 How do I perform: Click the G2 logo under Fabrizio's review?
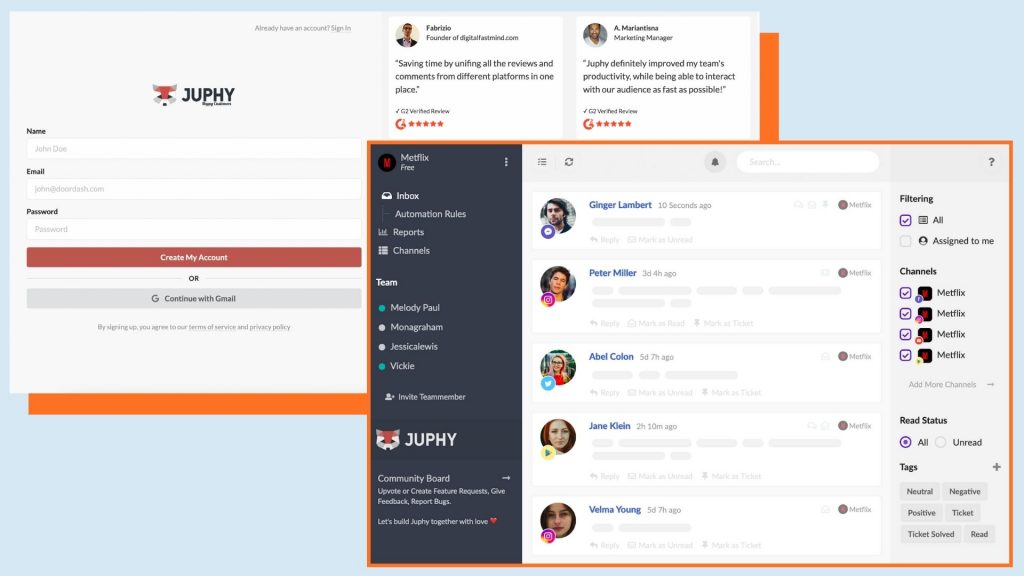coord(400,124)
